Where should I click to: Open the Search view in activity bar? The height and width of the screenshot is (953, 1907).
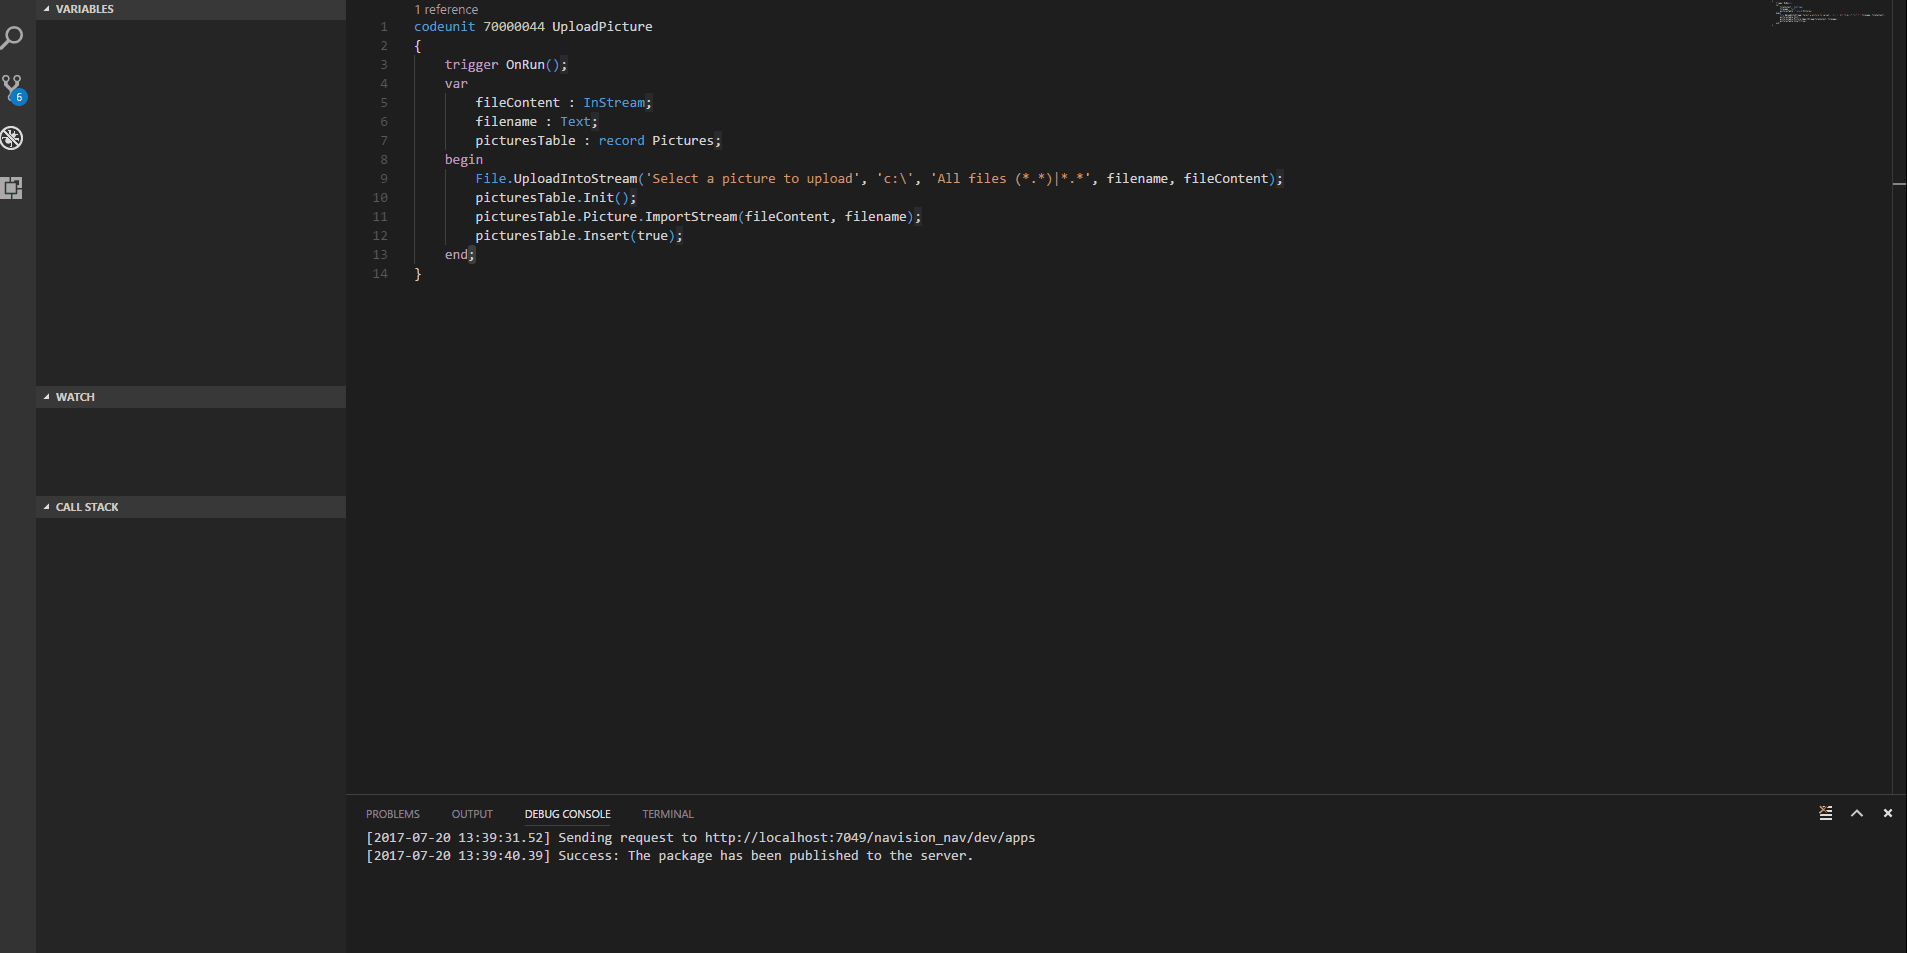pos(12,38)
